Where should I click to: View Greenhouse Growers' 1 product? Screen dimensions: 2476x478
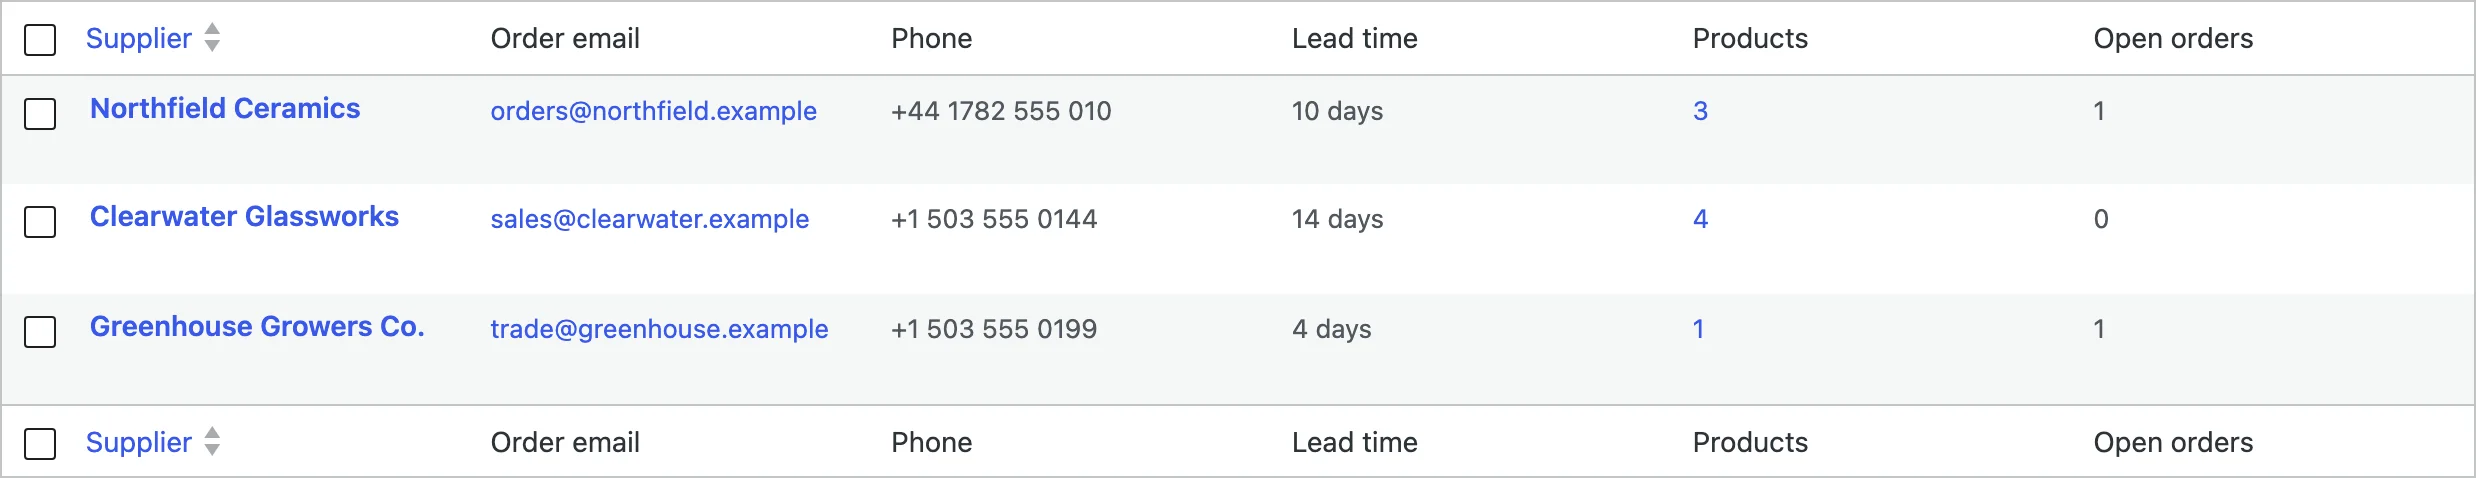(x=1698, y=329)
